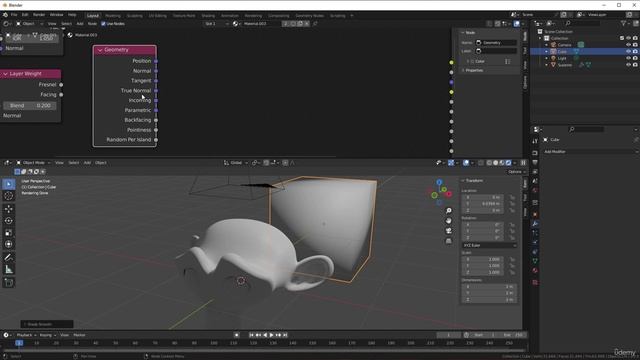Click the node Name field reading Geometry
This screenshot has height=360, width=640.
click(496, 42)
